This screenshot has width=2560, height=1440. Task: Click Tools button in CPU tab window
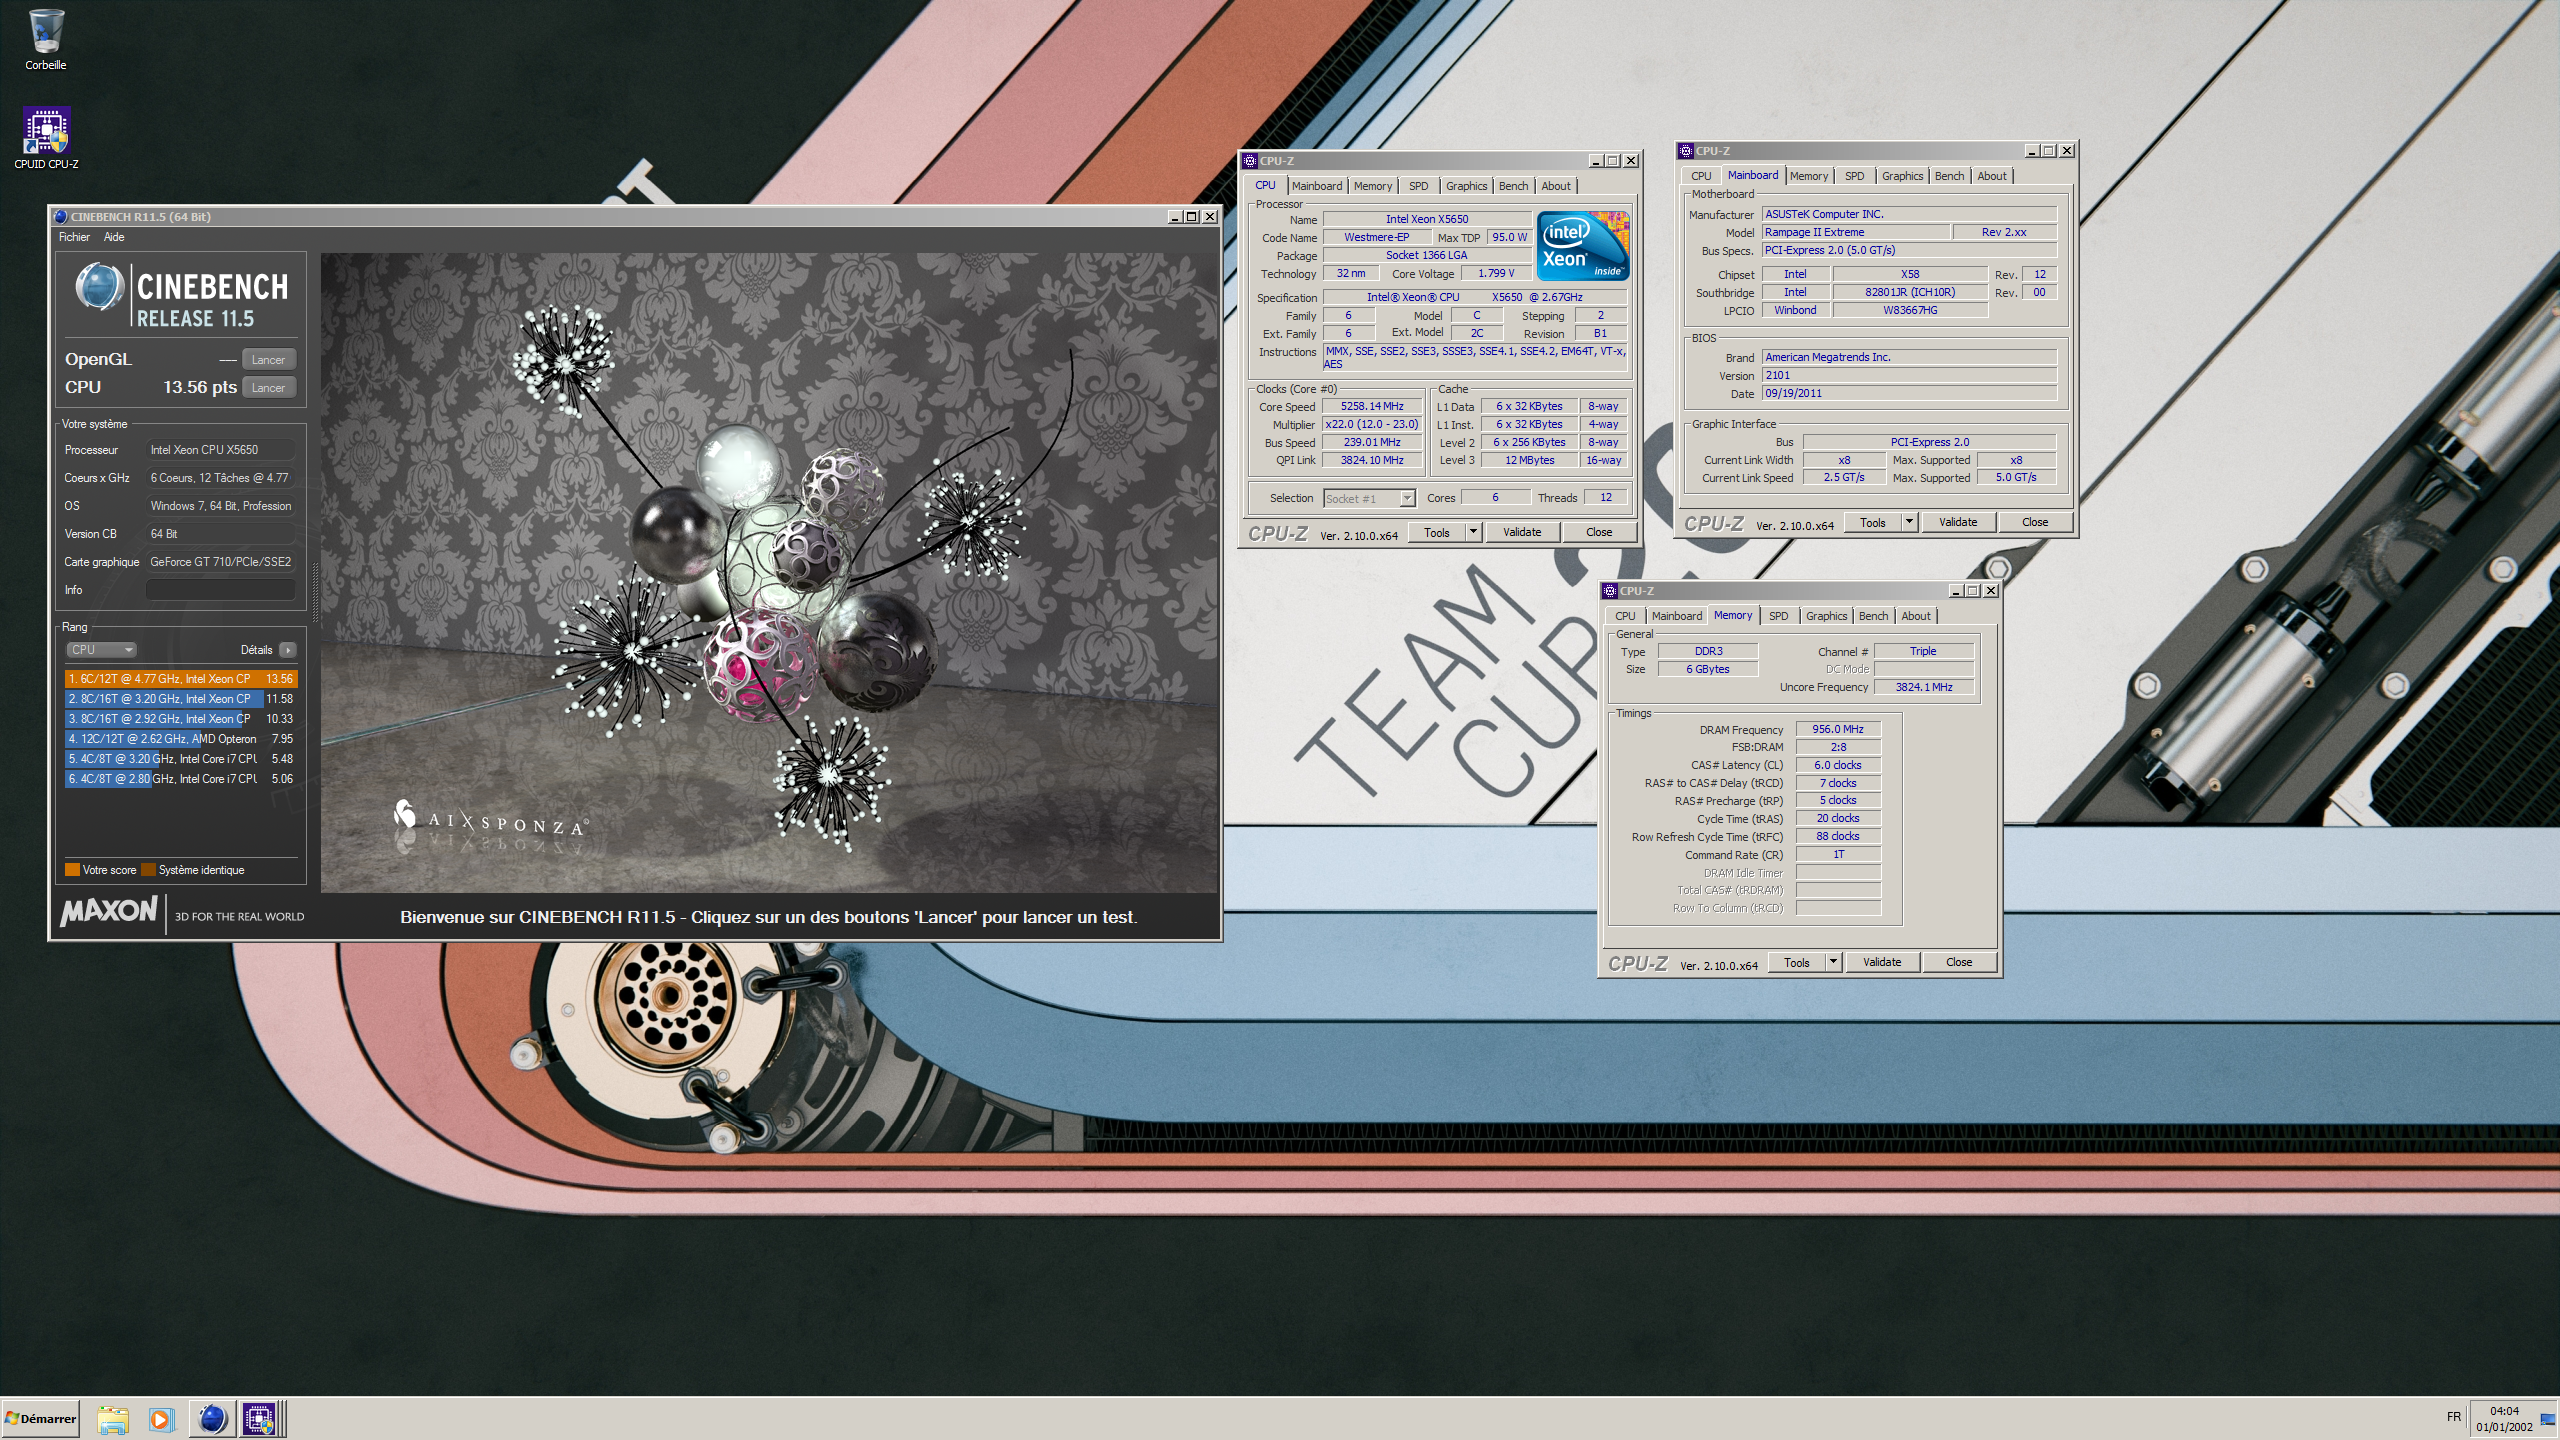pos(1437,533)
